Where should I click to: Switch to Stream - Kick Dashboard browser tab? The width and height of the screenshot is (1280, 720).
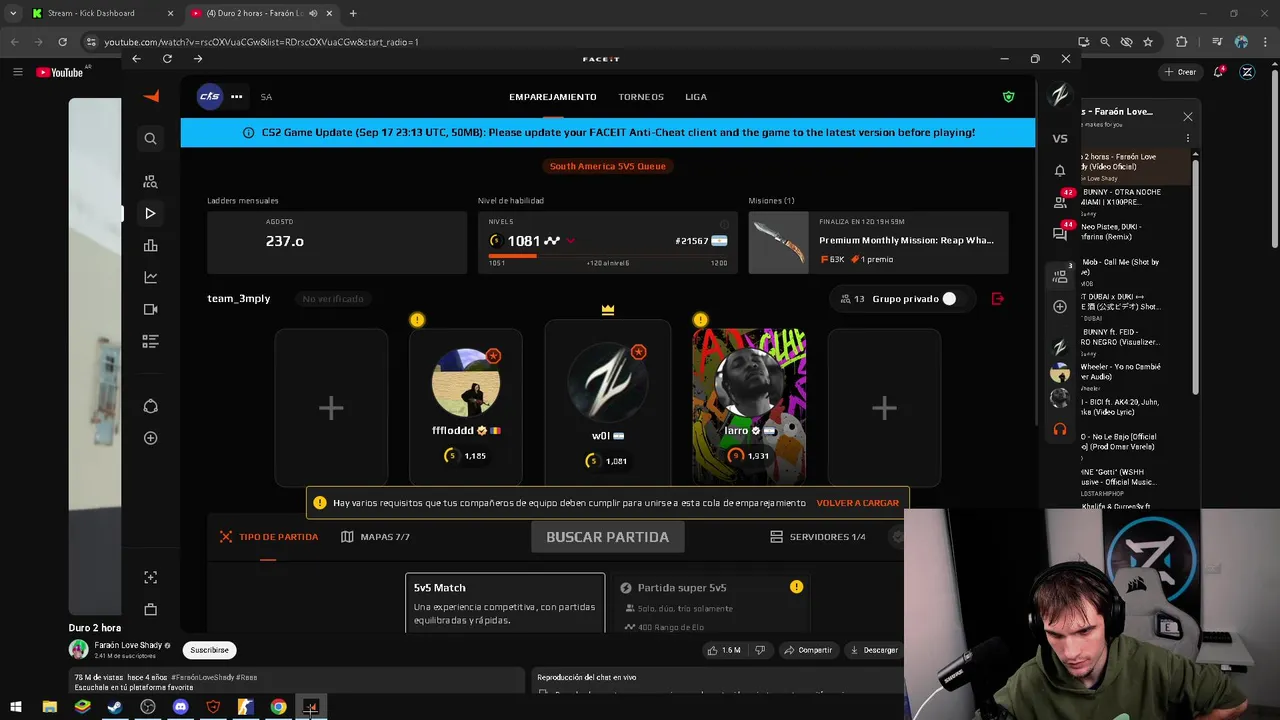tap(100, 13)
